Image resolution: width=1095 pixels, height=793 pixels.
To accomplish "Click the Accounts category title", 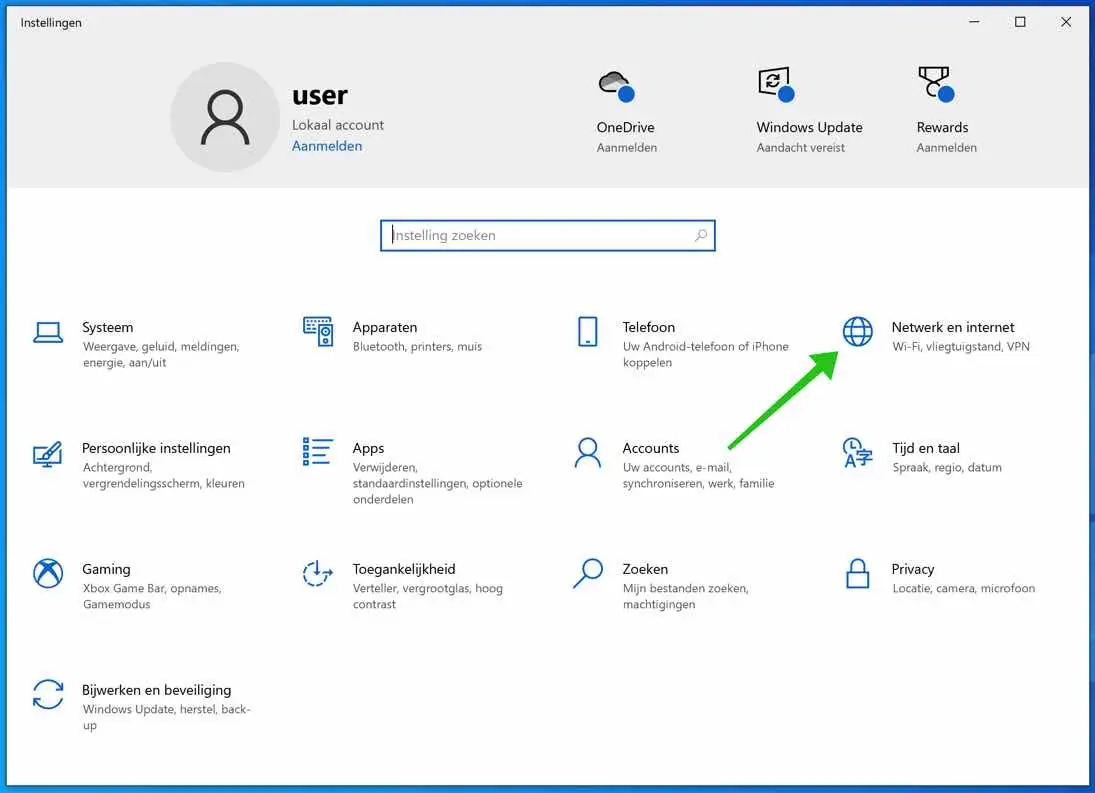I will pos(651,447).
